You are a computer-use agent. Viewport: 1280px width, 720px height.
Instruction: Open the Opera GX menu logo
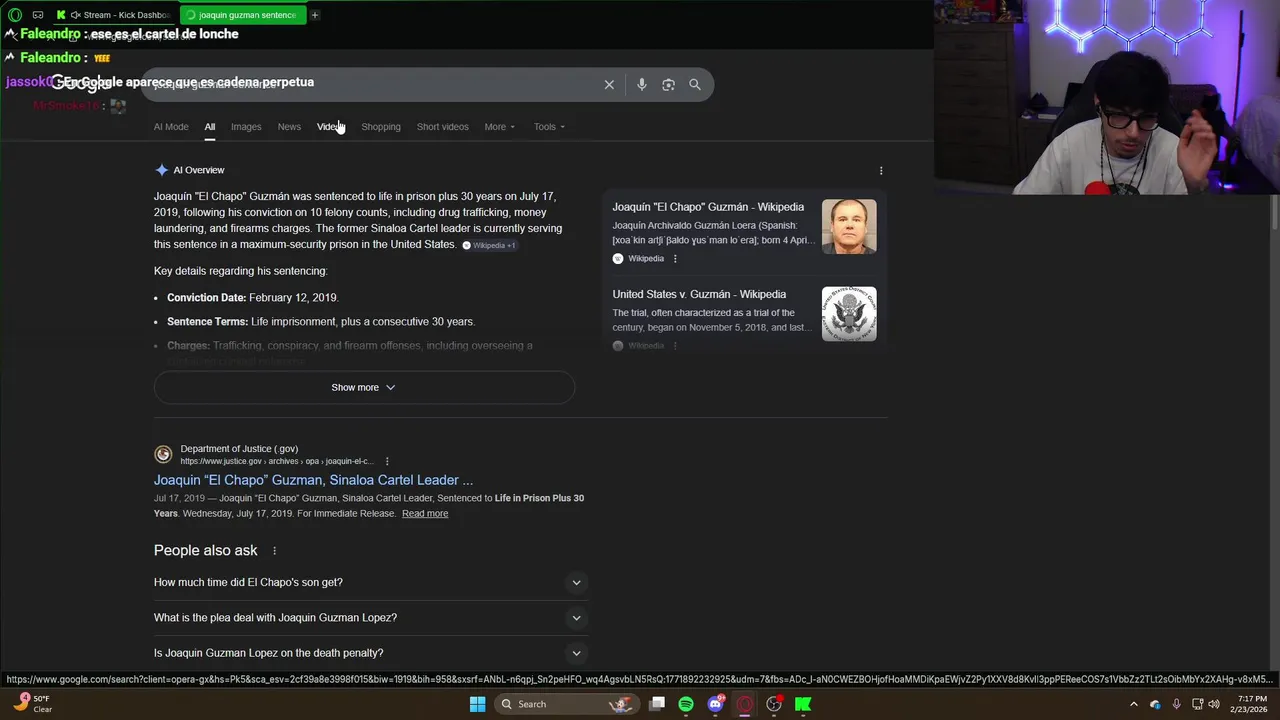pyautogui.click(x=15, y=15)
